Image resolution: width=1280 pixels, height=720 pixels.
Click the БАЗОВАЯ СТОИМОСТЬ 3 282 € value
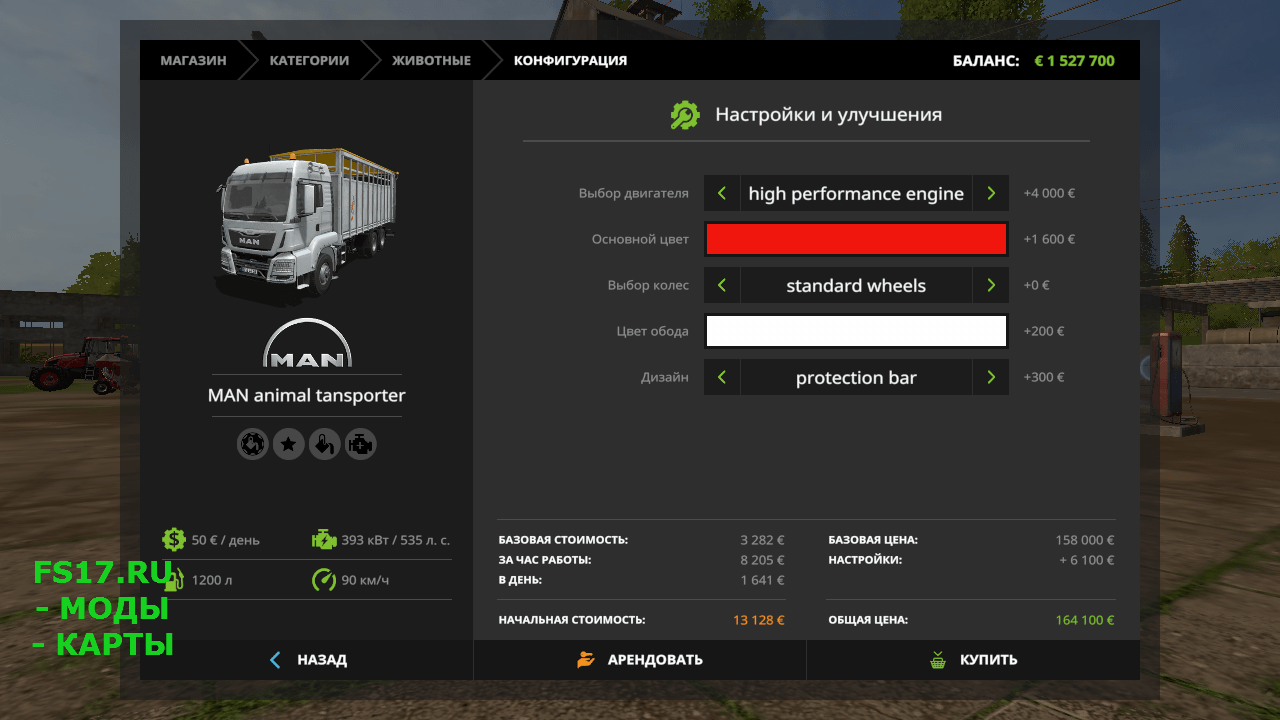762,540
